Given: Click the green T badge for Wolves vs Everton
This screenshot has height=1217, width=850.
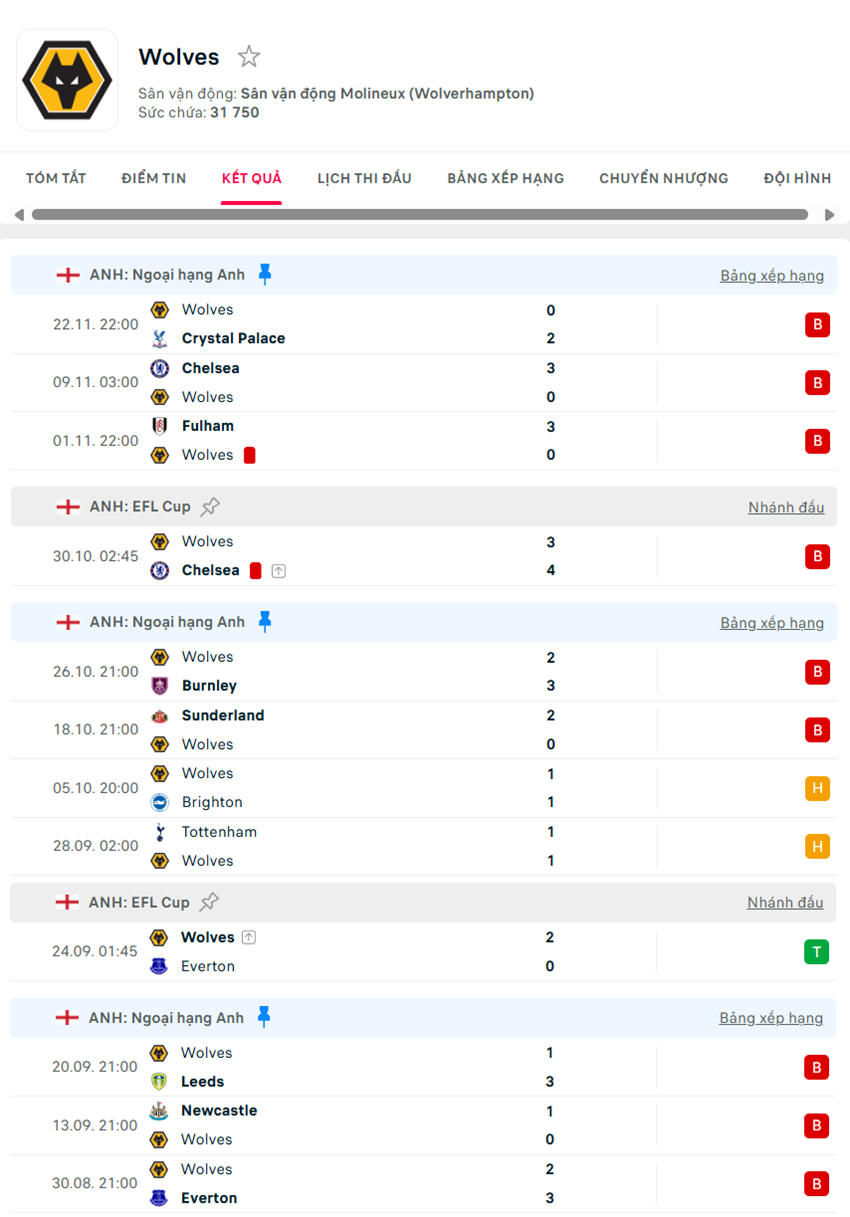Looking at the screenshot, I should (x=816, y=951).
